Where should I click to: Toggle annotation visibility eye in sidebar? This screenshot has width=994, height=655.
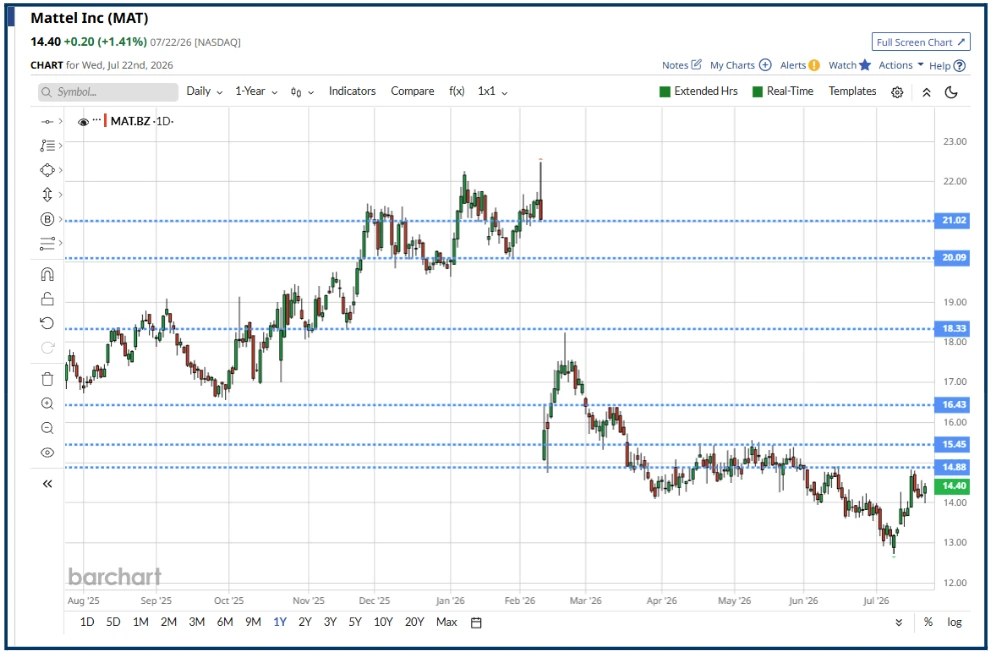pos(47,453)
